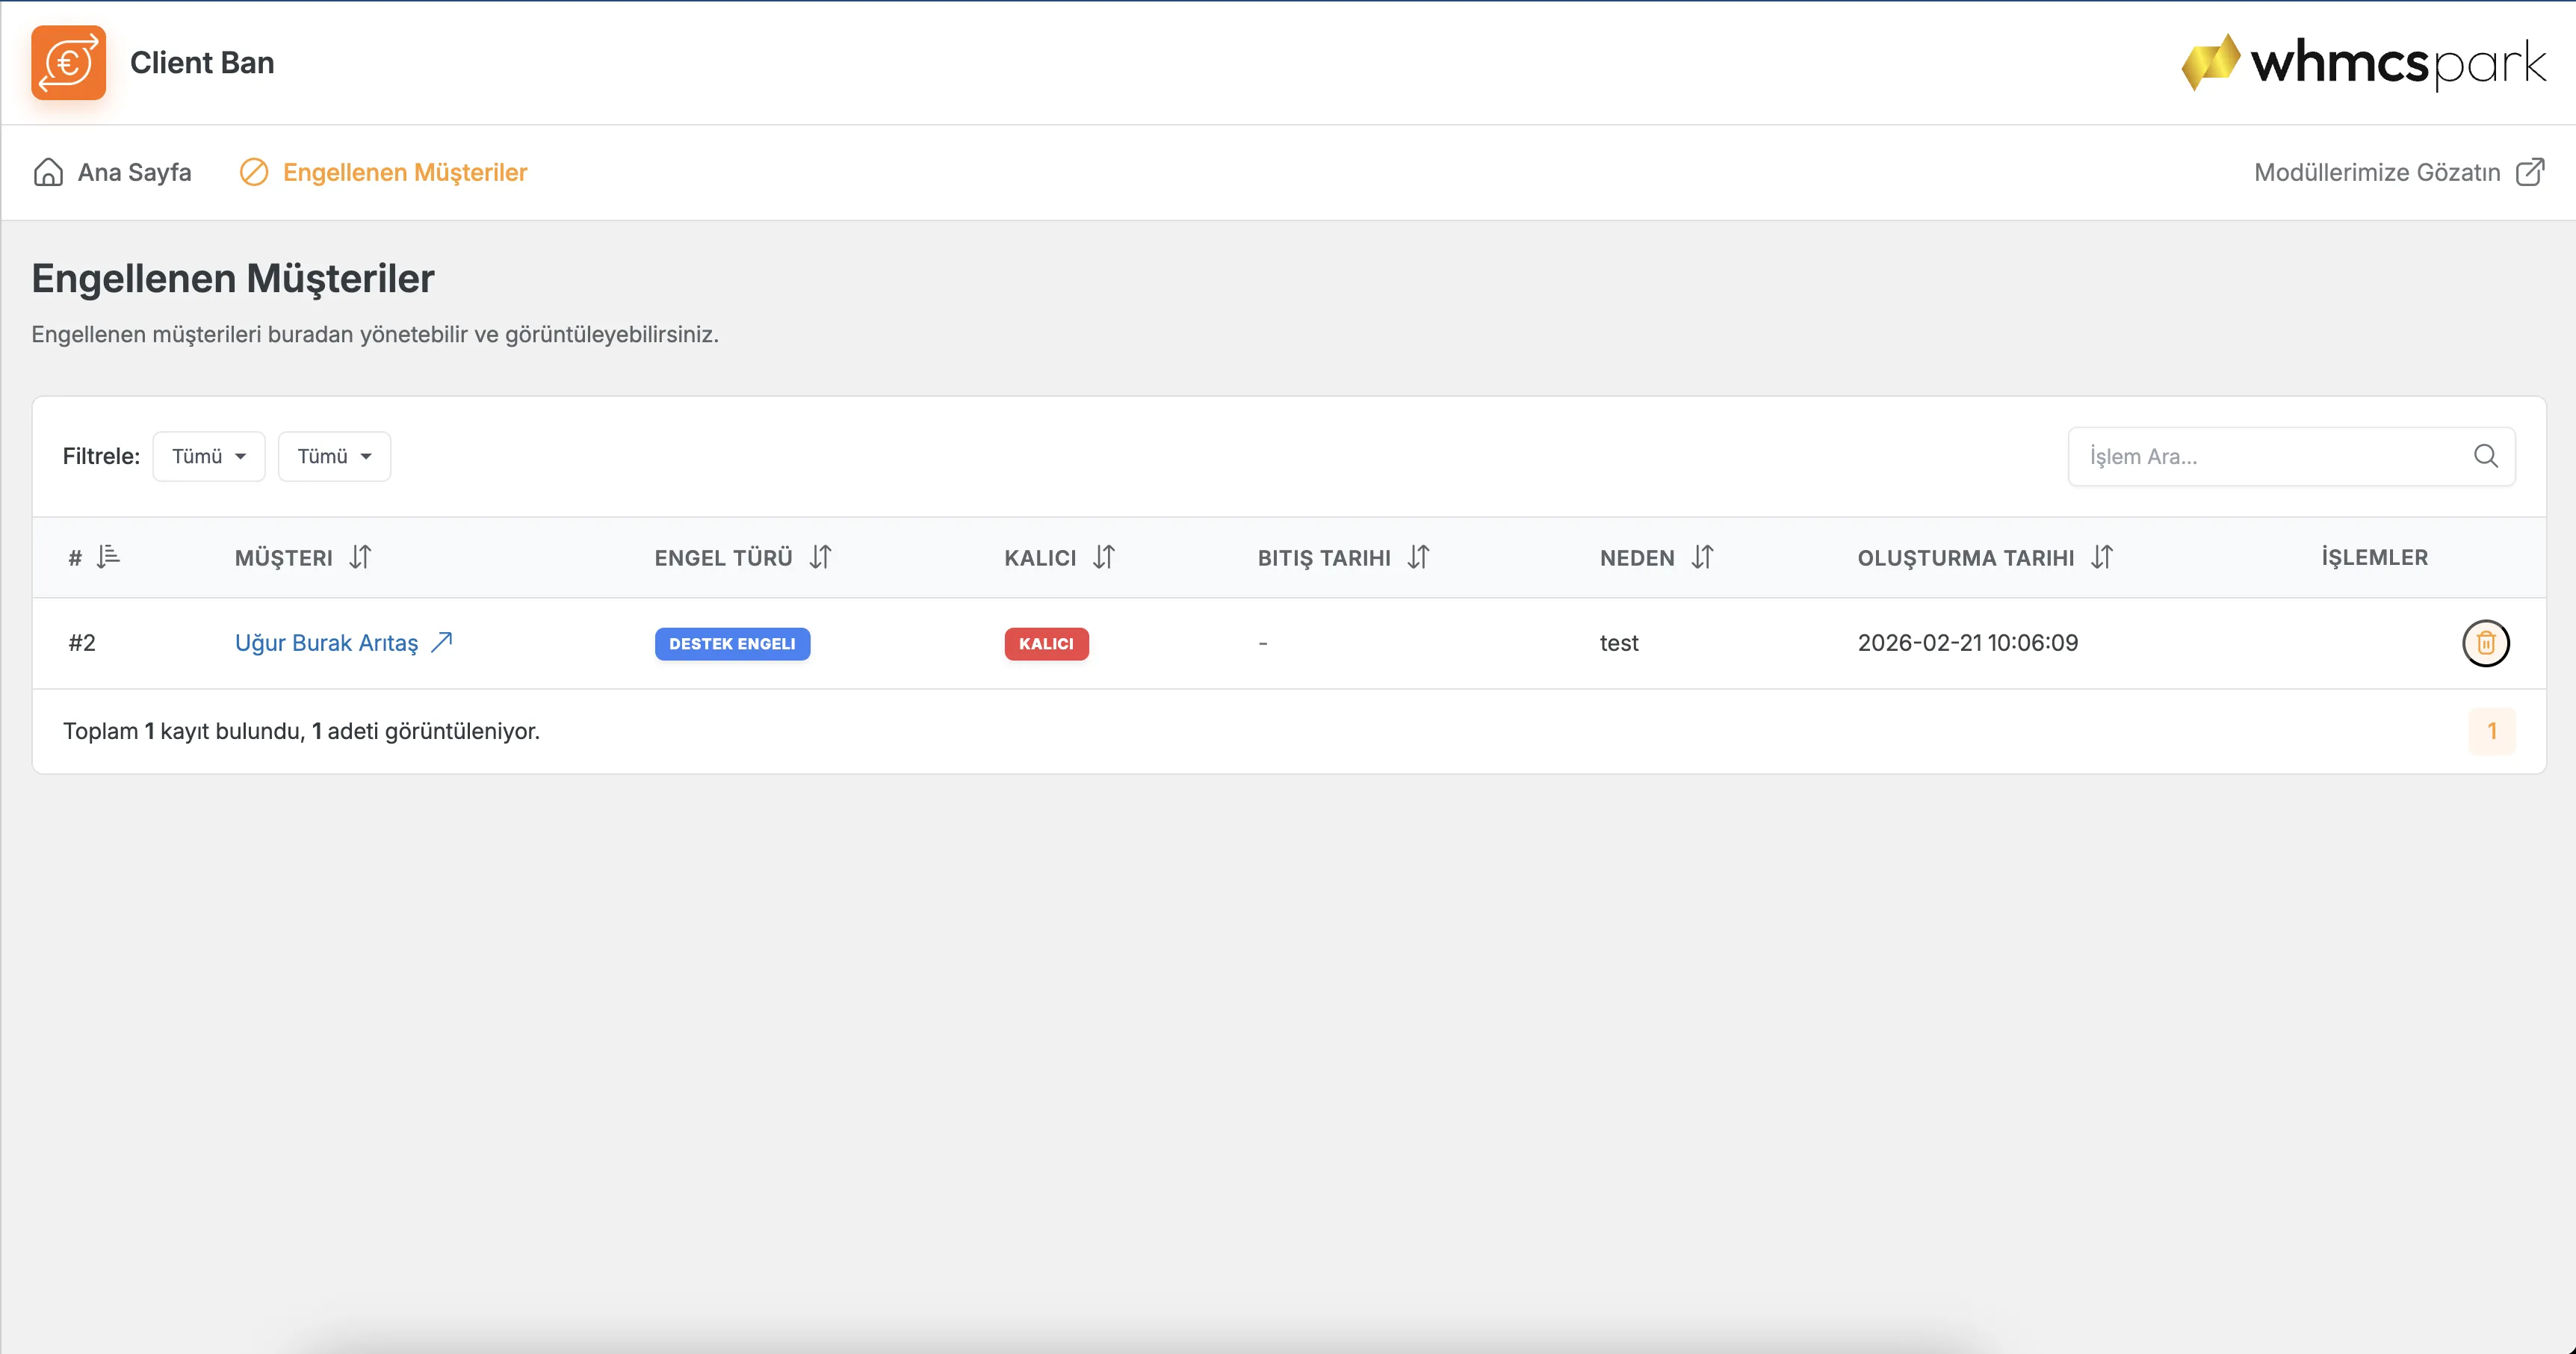Click the arrow icon next to Uğur Burak Arıtaş

pos(442,642)
